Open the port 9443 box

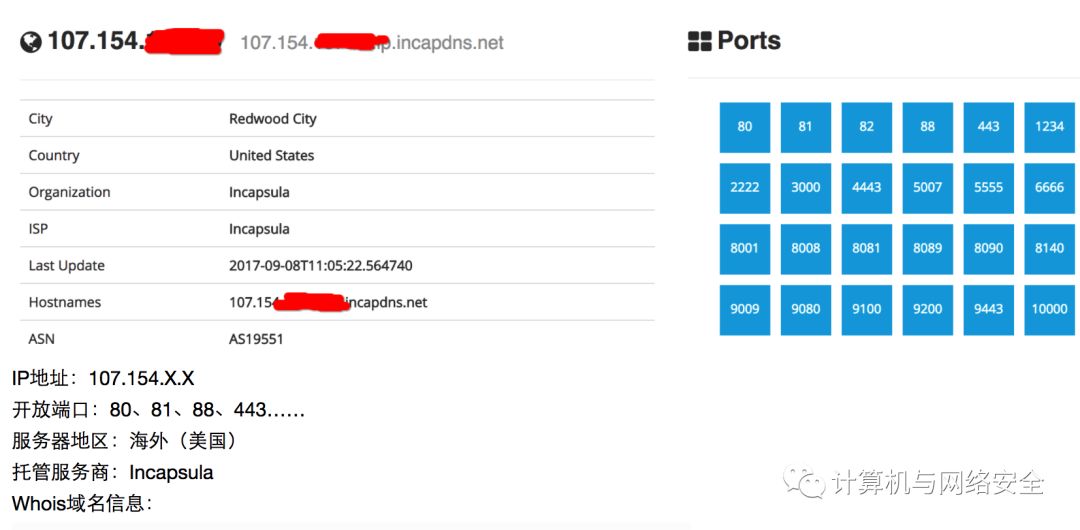pos(988,309)
